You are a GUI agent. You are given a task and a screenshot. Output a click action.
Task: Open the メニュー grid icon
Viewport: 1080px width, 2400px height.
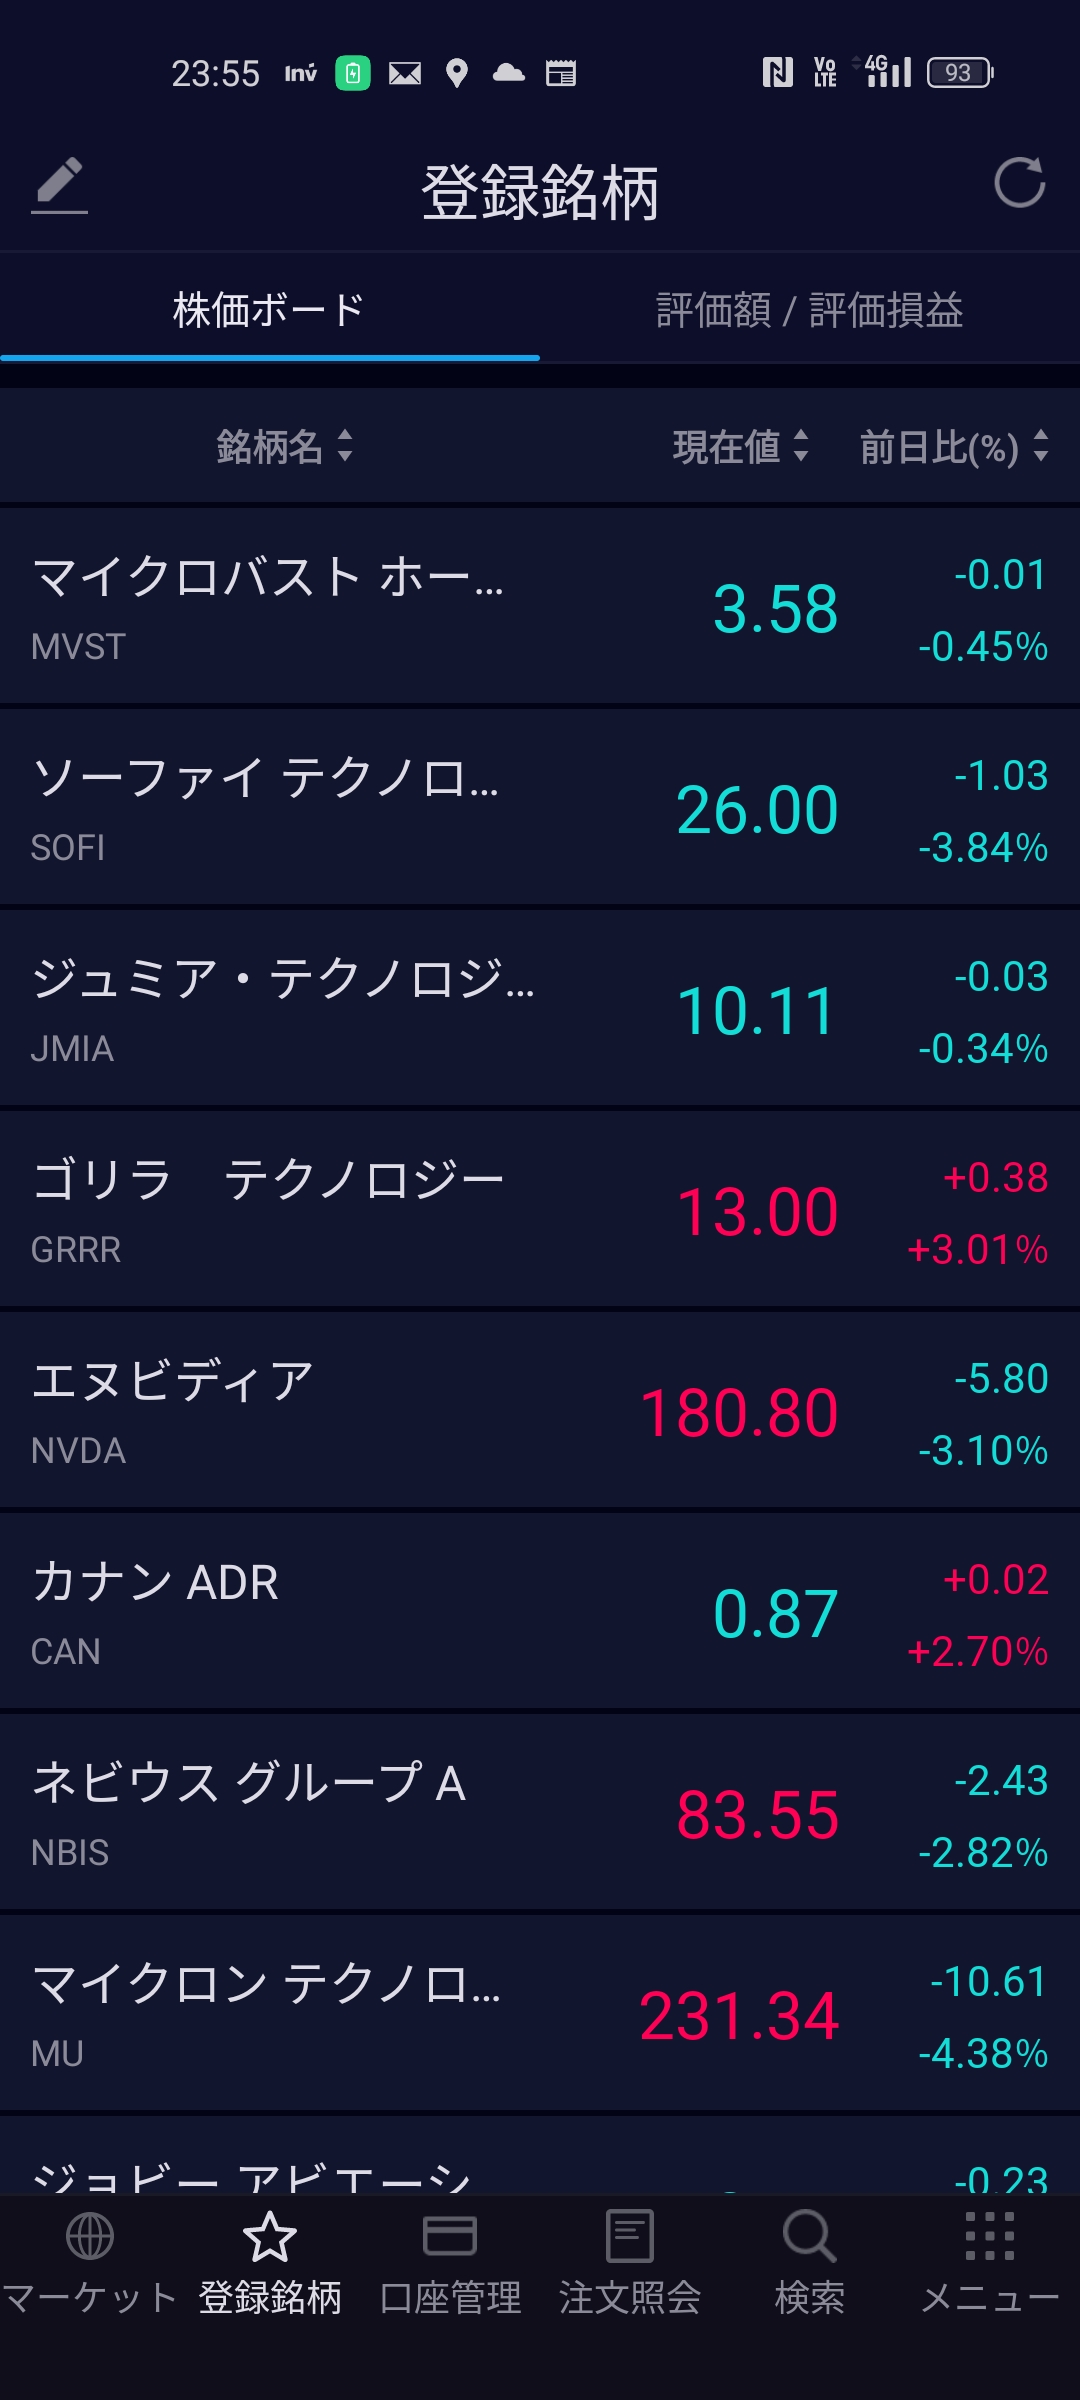(x=989, y=2236)
